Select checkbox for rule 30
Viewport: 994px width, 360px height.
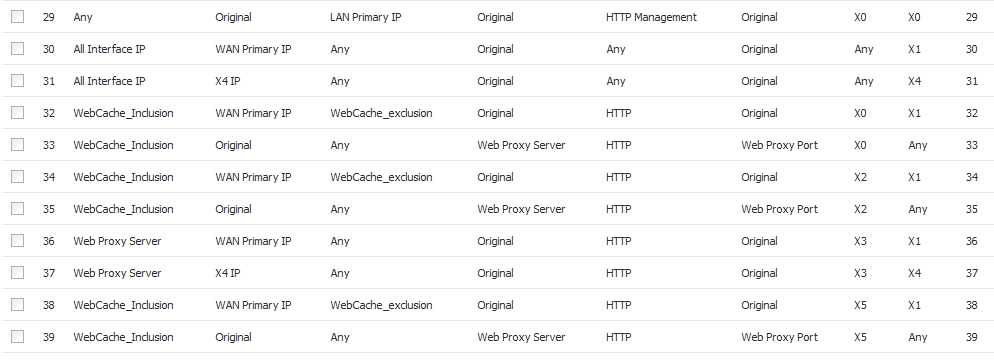18,48
